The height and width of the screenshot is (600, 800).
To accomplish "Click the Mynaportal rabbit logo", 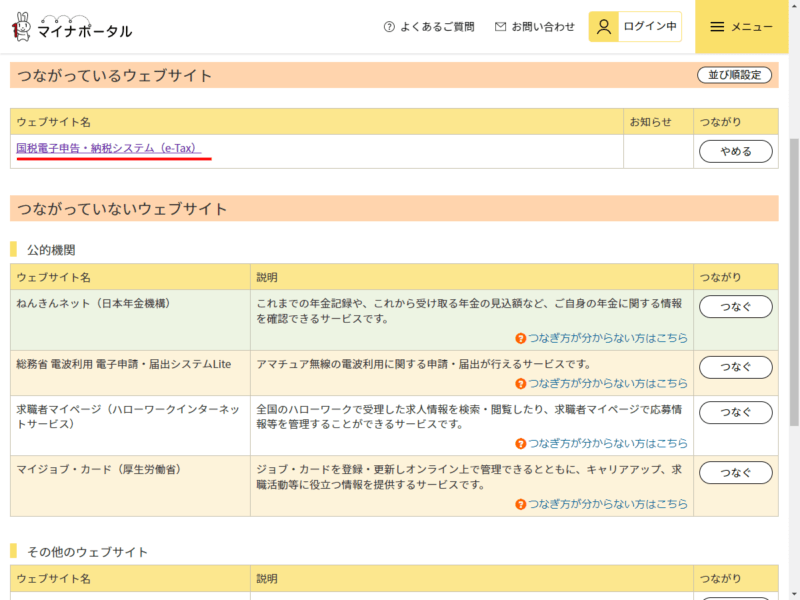I will (22, 27).
